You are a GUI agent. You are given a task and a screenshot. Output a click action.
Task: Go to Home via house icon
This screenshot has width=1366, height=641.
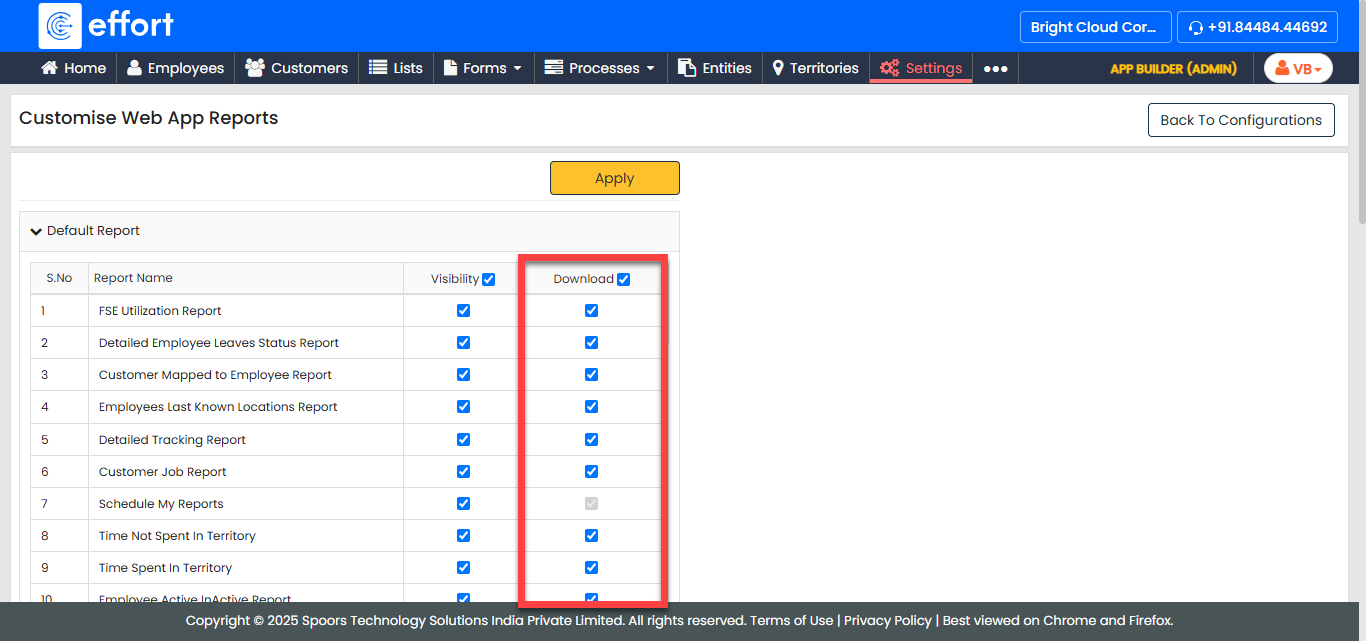[49, 68]
